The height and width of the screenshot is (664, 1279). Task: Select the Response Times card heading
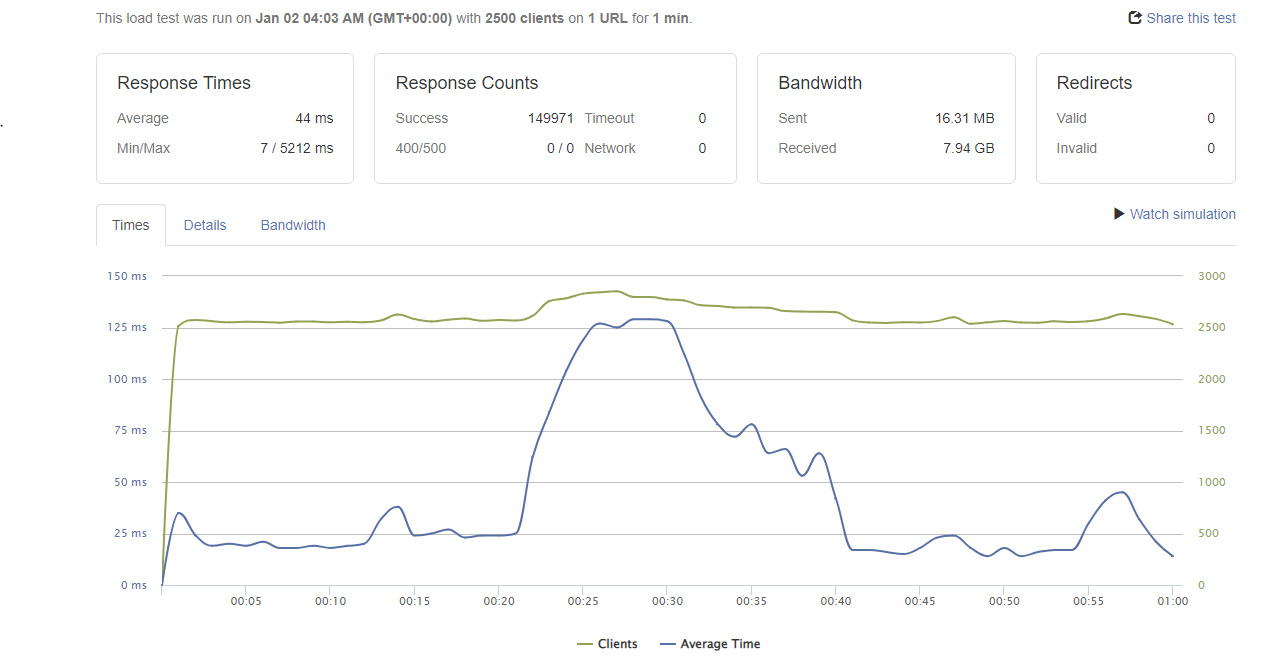click(x=184, y=83)
